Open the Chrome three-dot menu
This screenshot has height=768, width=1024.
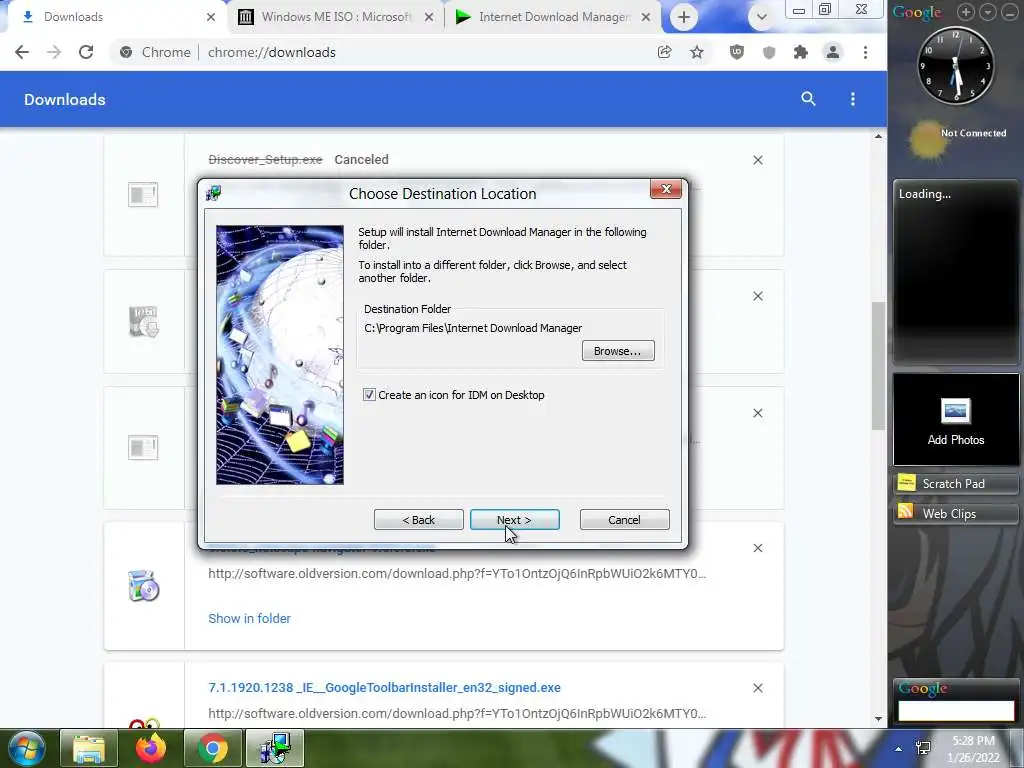pyautogui.click(x=865, y=52)
